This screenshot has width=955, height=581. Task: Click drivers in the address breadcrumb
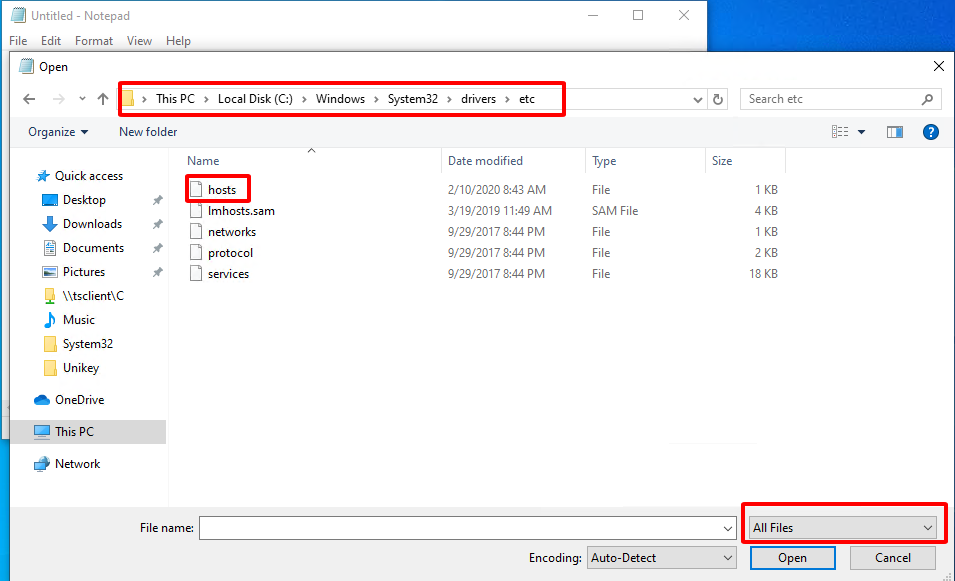click(478, 99)
